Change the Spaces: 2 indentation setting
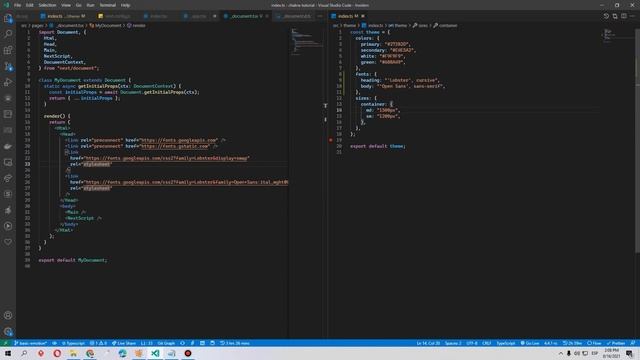This screenshot has width=640, height=360. click(453, 343)
